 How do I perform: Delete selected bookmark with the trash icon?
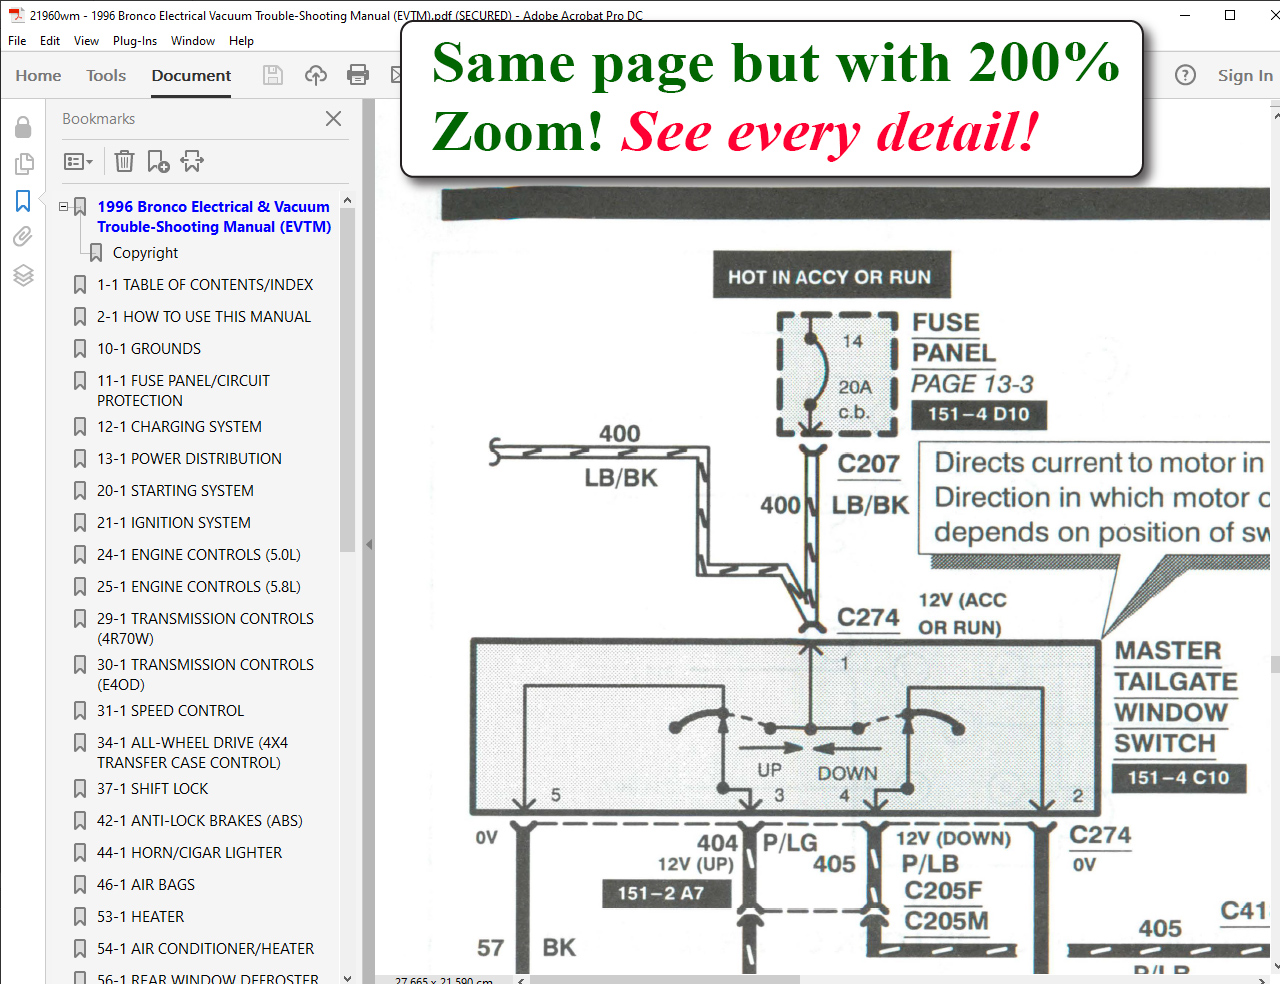(x=124, y=161)
